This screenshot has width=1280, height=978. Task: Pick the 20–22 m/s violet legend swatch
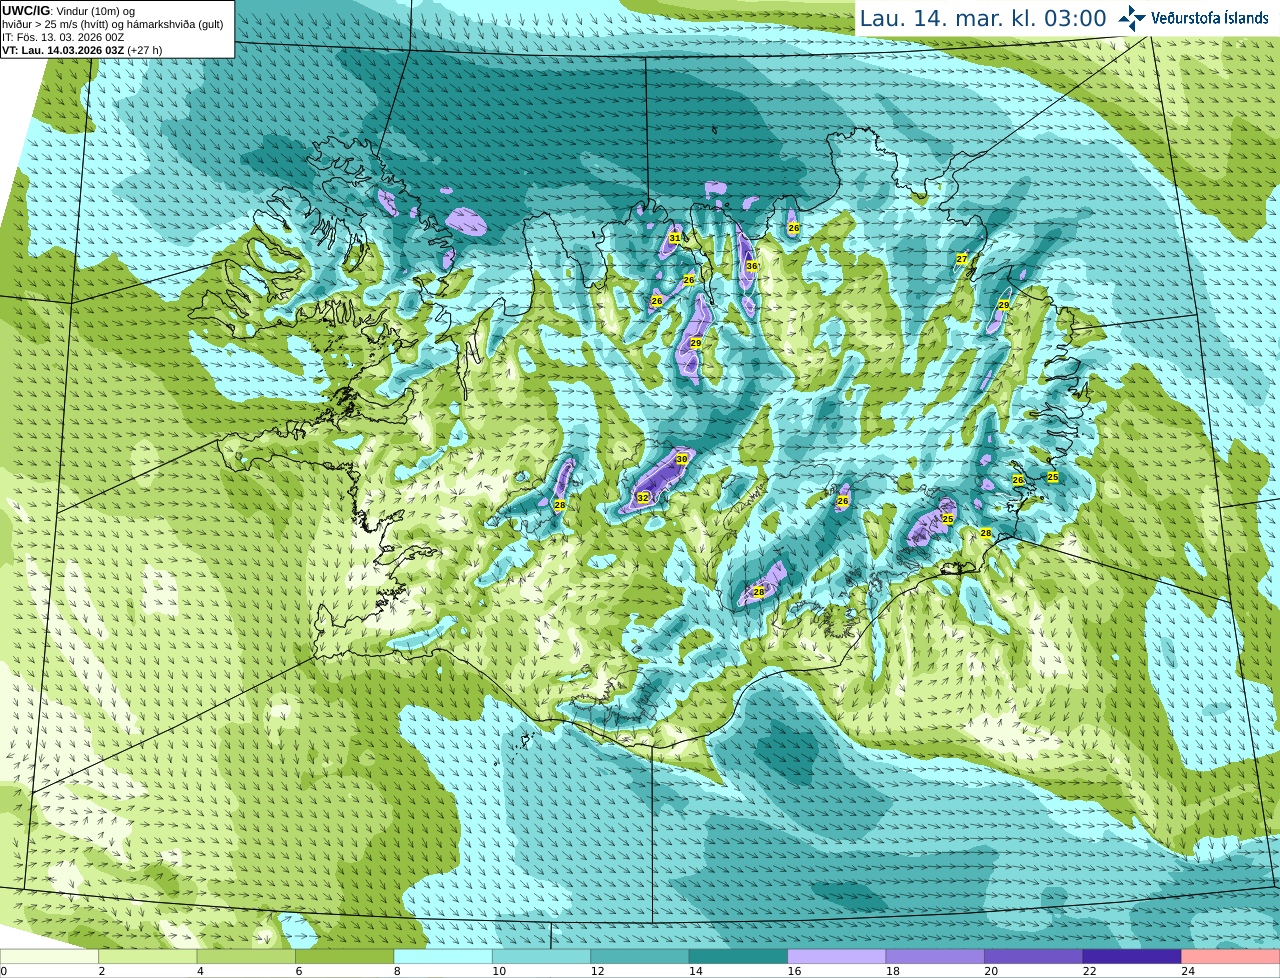1034,957
